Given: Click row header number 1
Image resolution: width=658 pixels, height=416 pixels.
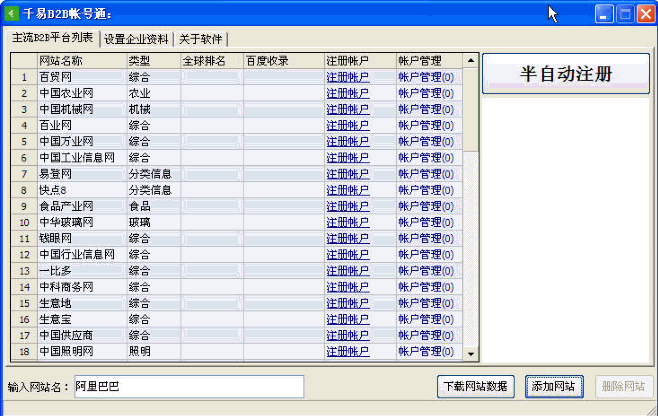Looking at the screenshot, I should point(24,77).
